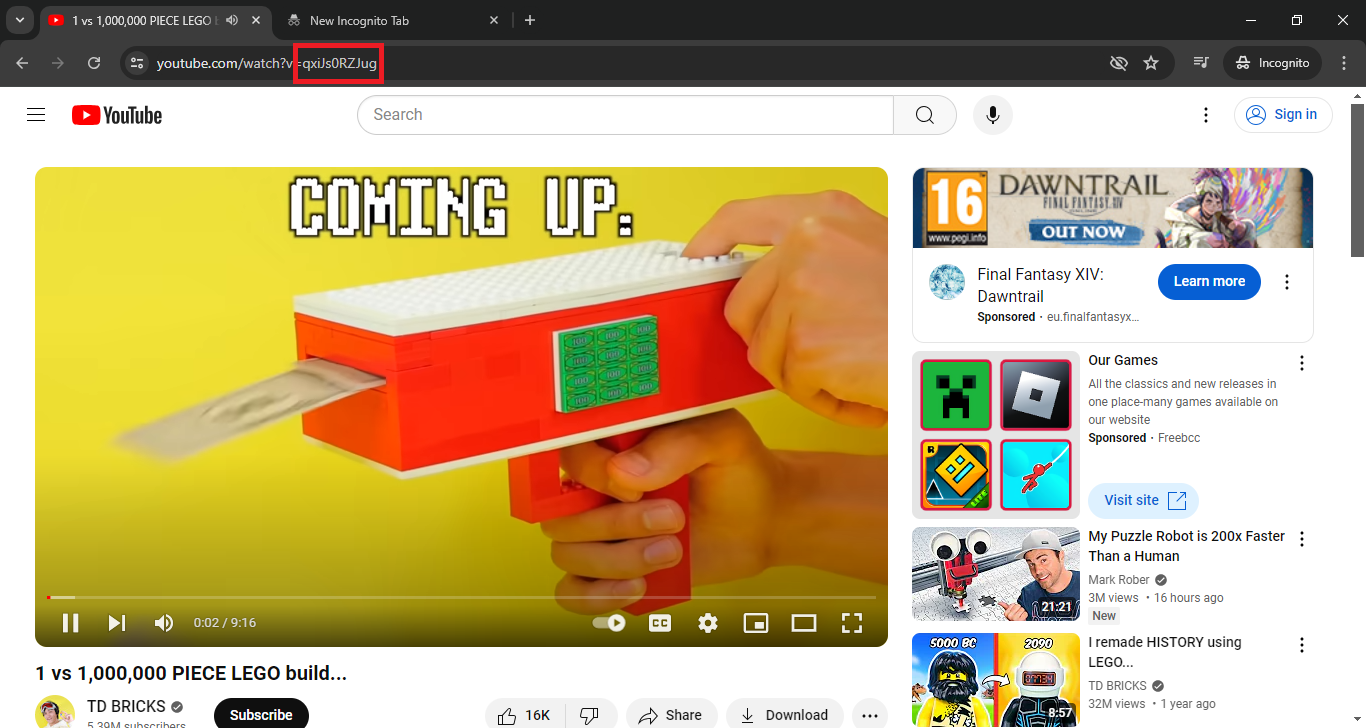Open YouTube settings three-dot menu
This screenshot has width=1366, height=728.
1207,115
